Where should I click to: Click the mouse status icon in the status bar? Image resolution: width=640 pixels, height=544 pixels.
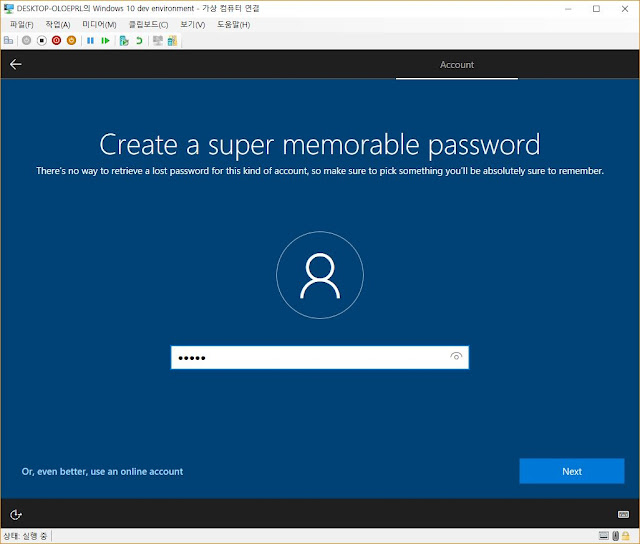click(x=616, y=536)
